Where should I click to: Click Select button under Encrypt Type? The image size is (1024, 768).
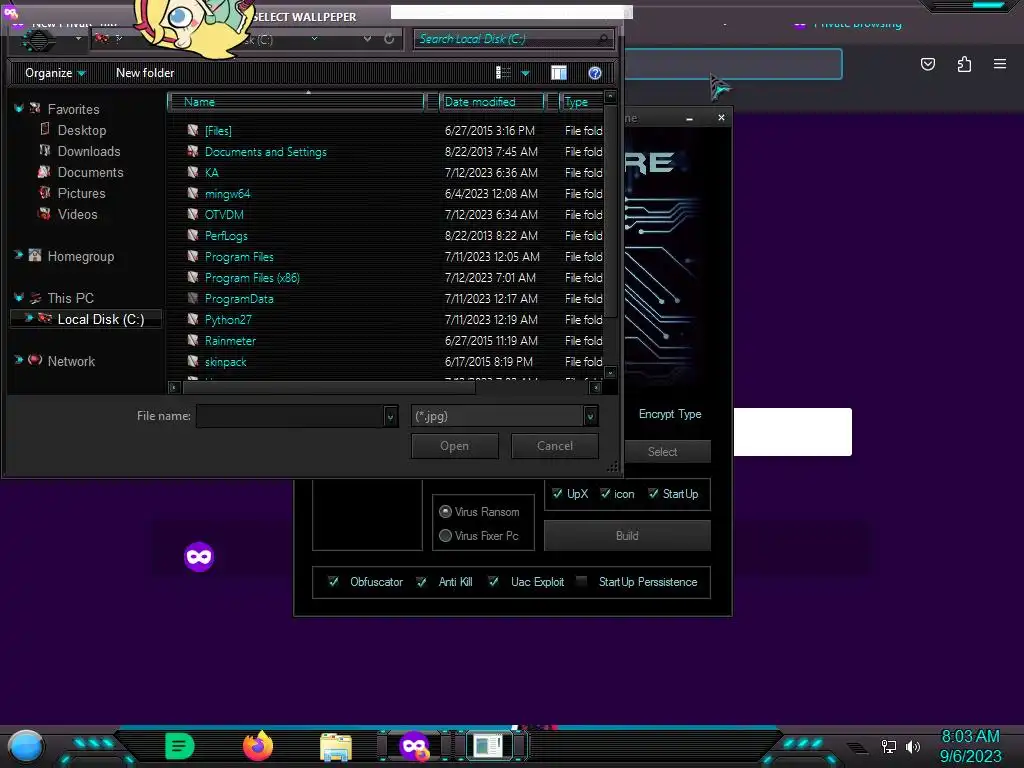coord(662,451)
